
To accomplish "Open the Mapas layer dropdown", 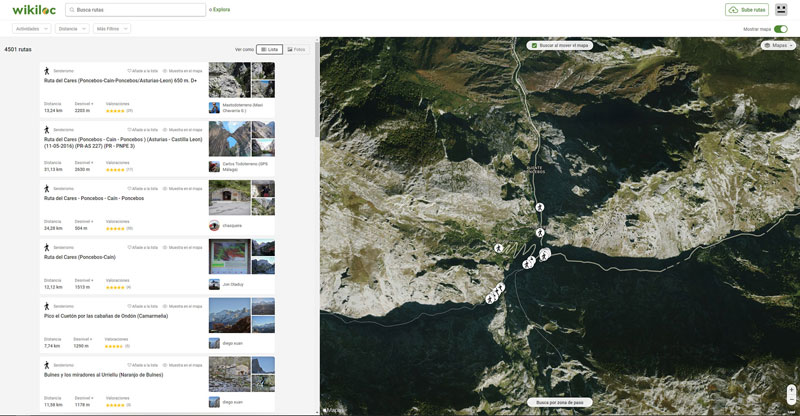I will [779, 45].
